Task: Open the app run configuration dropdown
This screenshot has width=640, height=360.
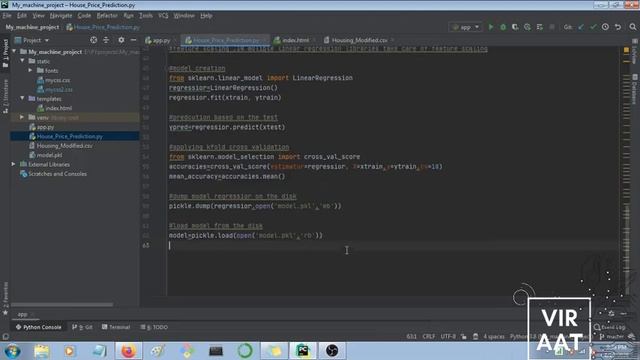Action: [466, 27]
